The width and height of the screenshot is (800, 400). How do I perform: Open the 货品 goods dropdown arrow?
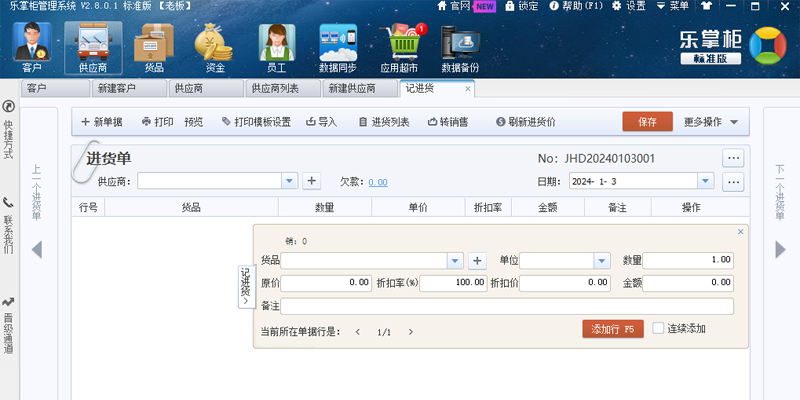tap(455, 261)
